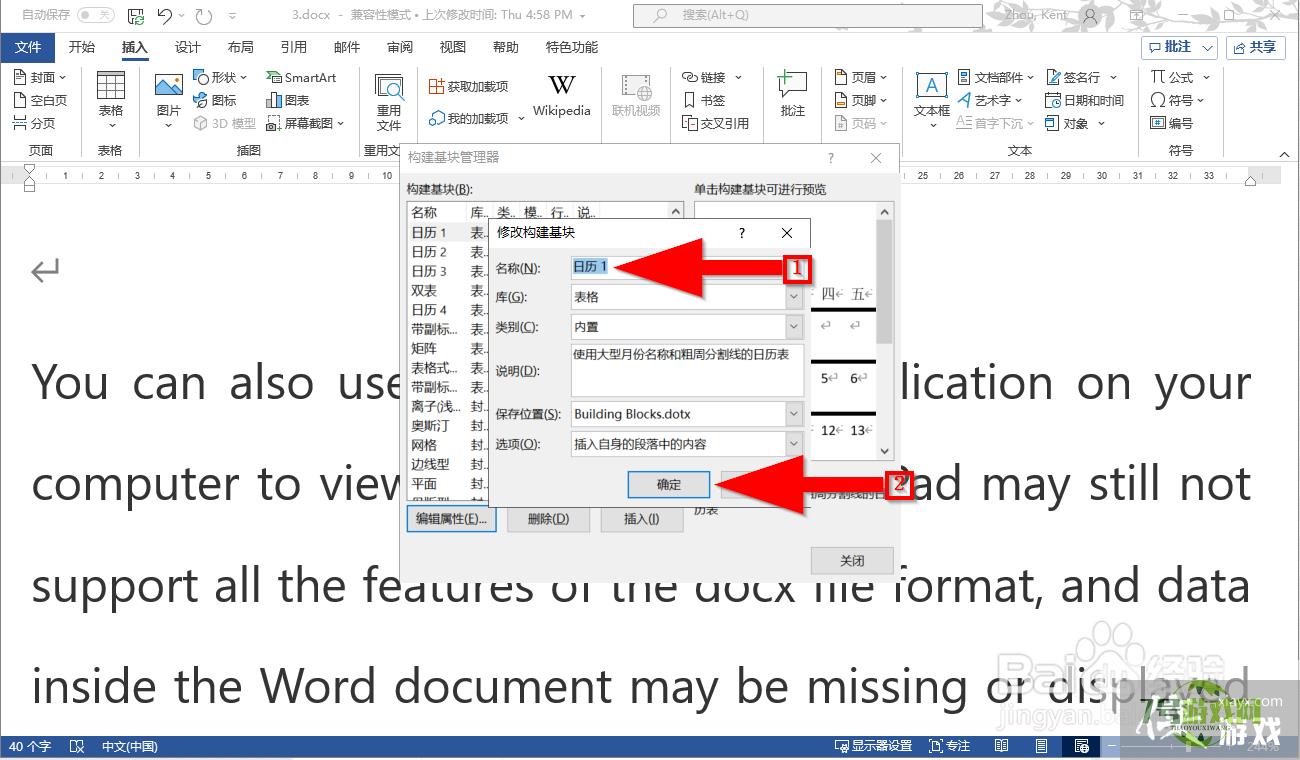
Task: Switch to the 布局 layout tab
Action: 241,47
